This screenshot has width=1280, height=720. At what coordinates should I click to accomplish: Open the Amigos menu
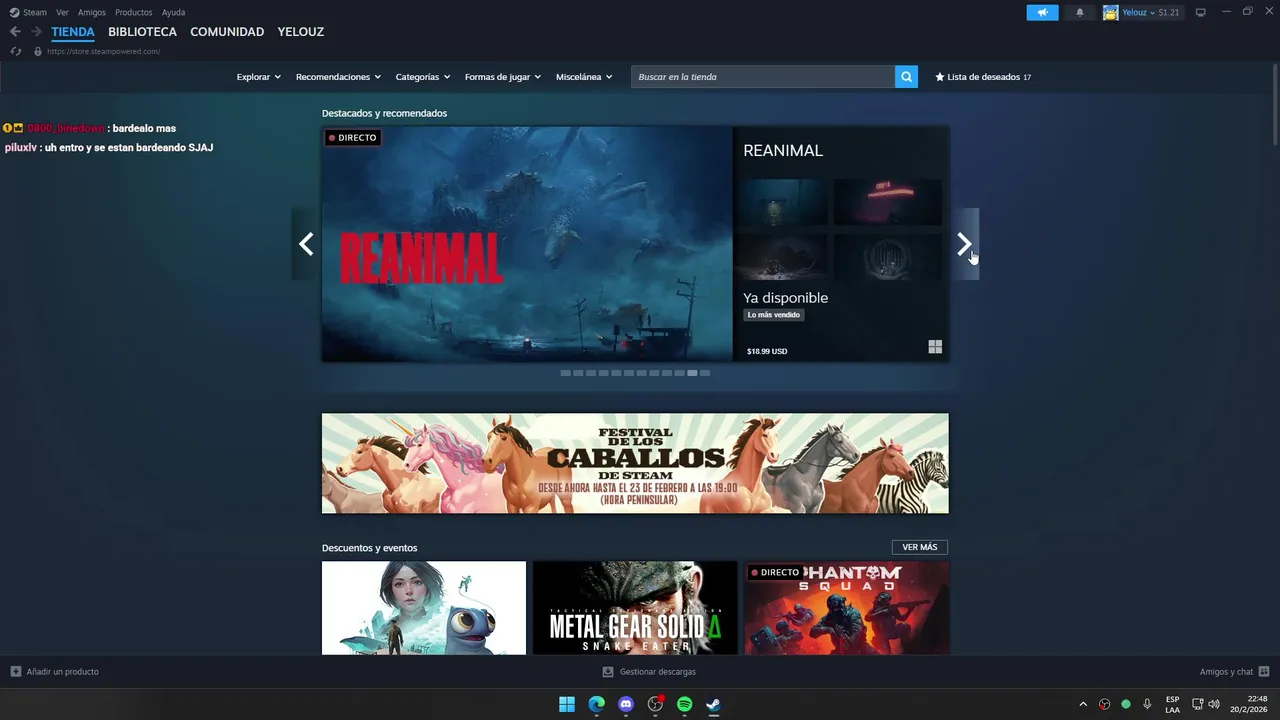click(92, 12)
